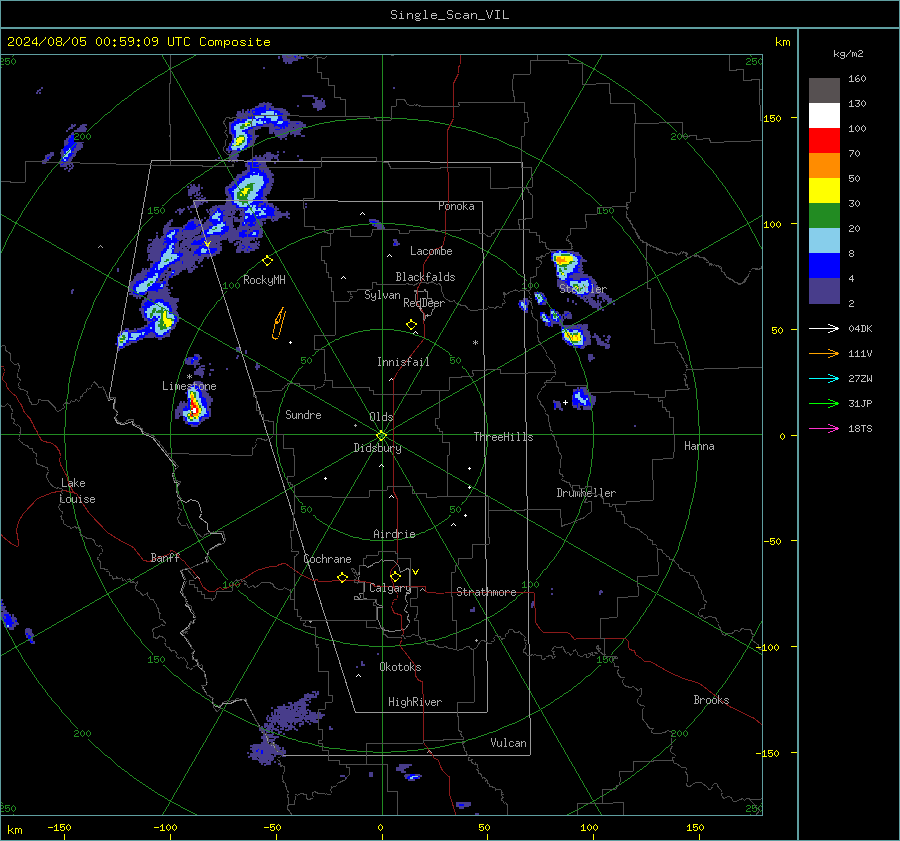Click the Drumheller city label
The width and height of the screenshot is (900, 841).
pos(586,493)
